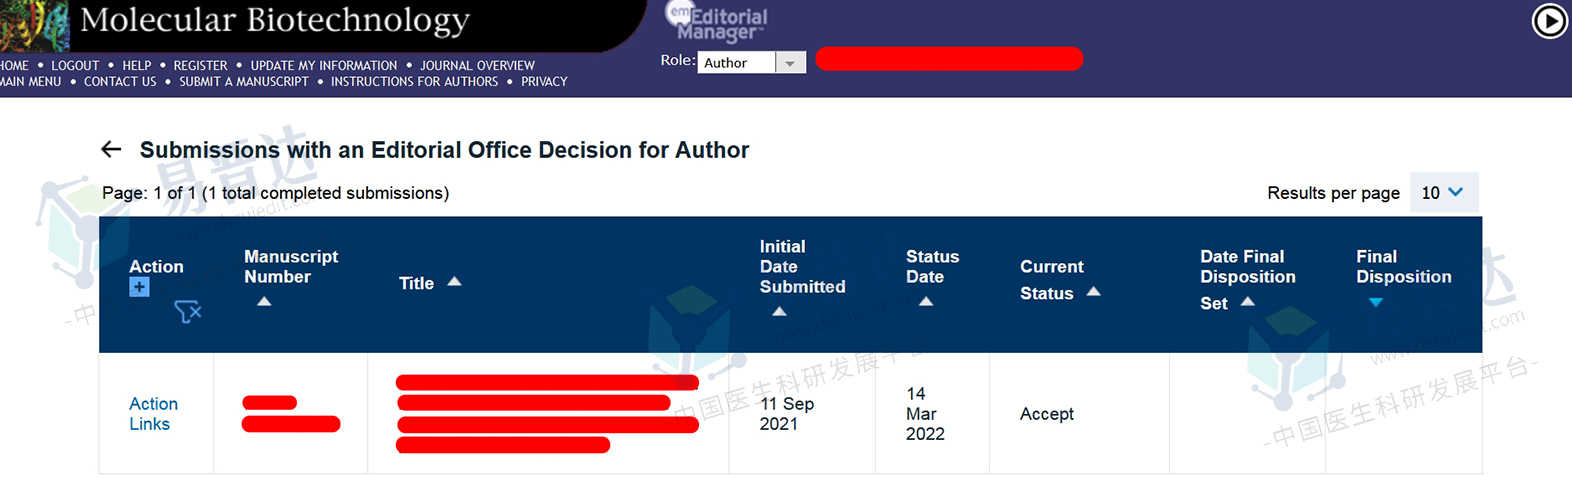1572x477 pixels.
Task: Open JOURNAL OVERVIEW from navigation
Action: pos(477,65)
